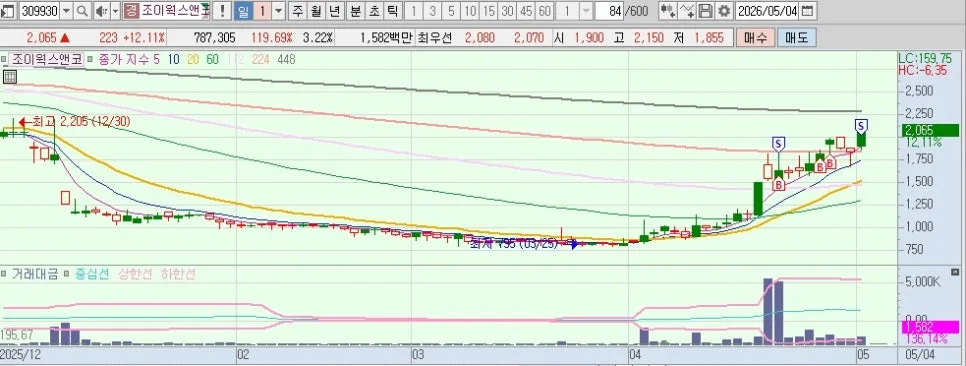This screenshot has height=366, width=966.
Task: Click the candle count field showing 84
Action: point(609,10)
